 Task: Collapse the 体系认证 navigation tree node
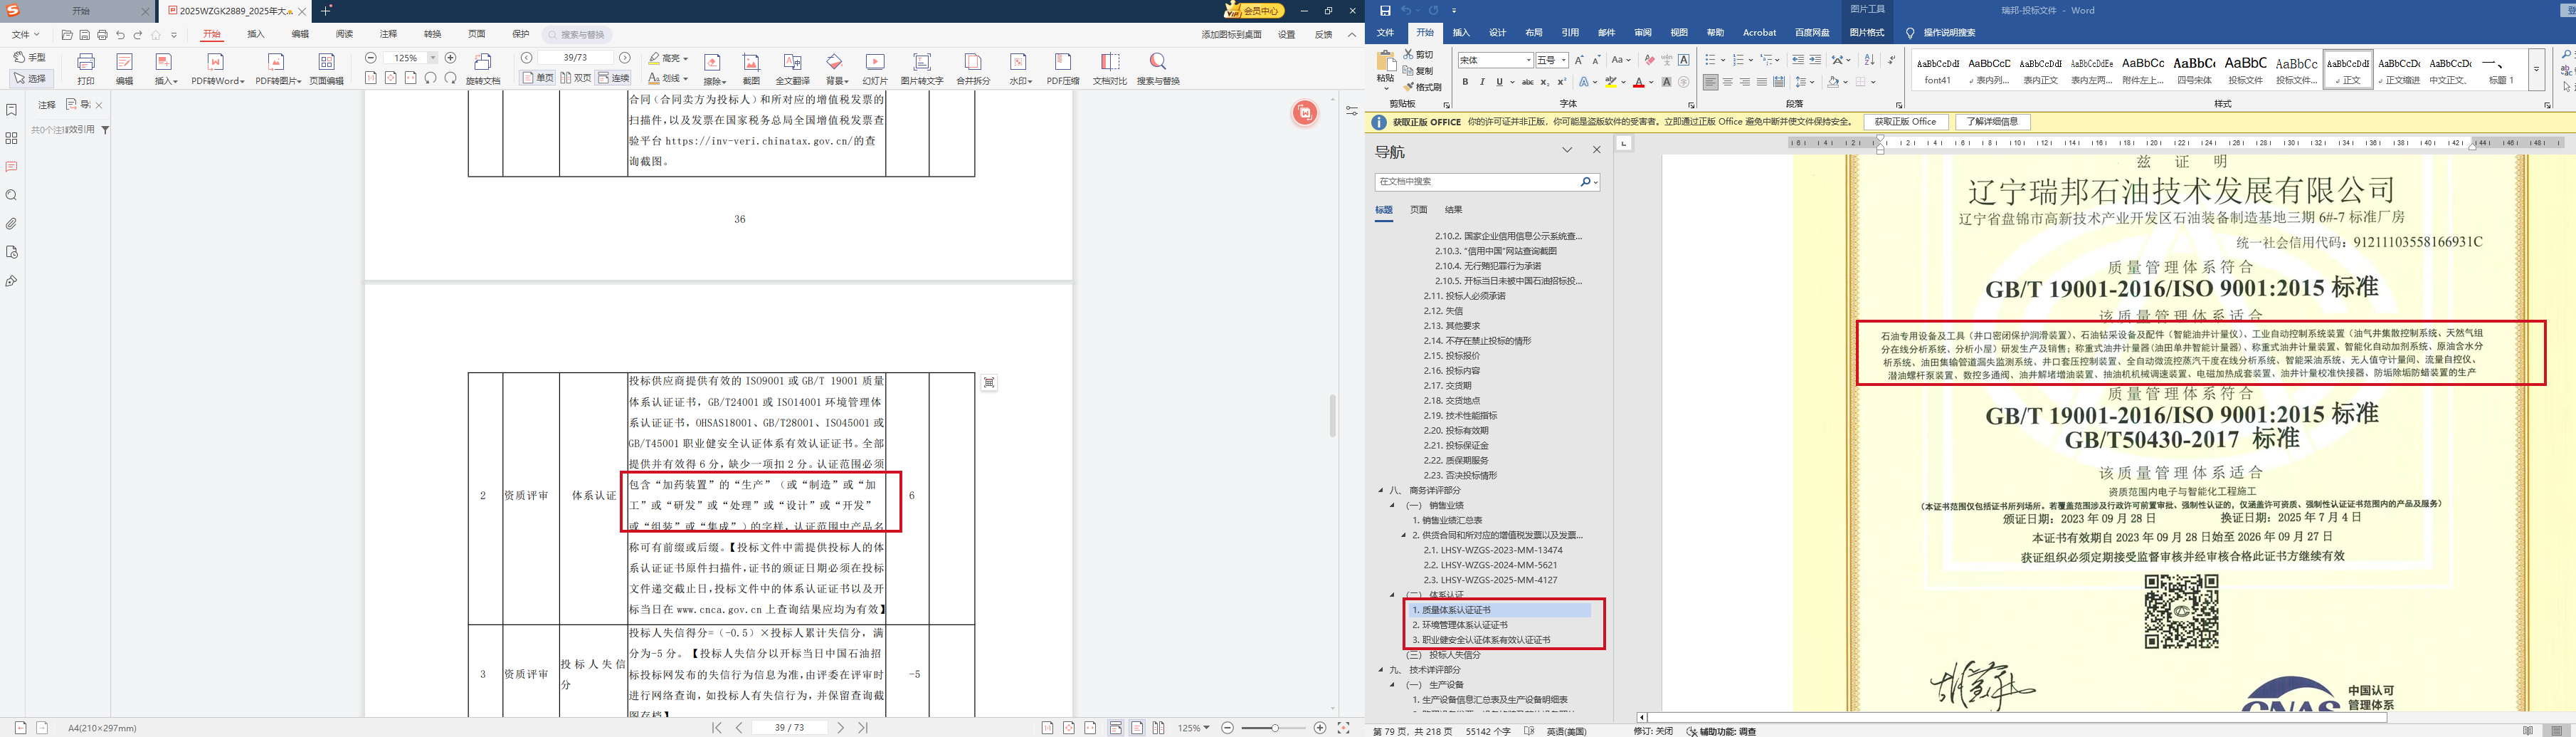(x=1392, y=595)
